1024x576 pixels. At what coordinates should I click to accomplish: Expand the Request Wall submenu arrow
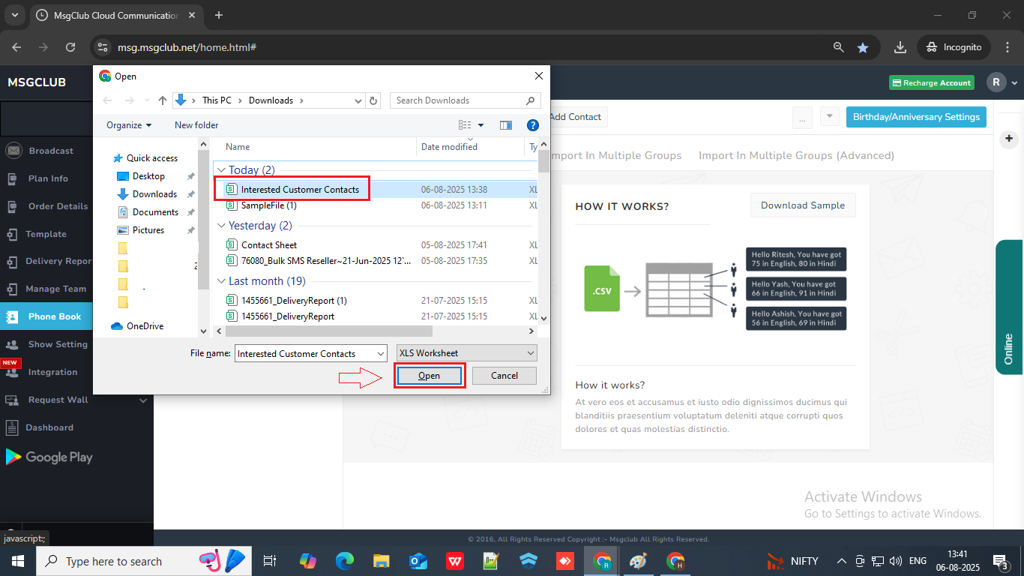(x=143, y=400)
